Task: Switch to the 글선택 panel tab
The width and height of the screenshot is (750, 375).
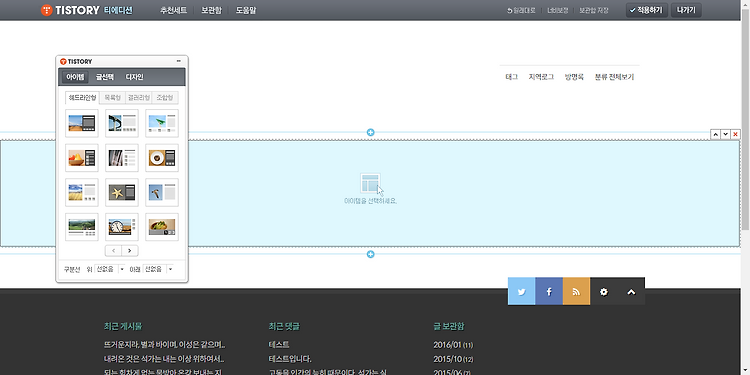Action: pyautogui.click(x=105, y=77)
